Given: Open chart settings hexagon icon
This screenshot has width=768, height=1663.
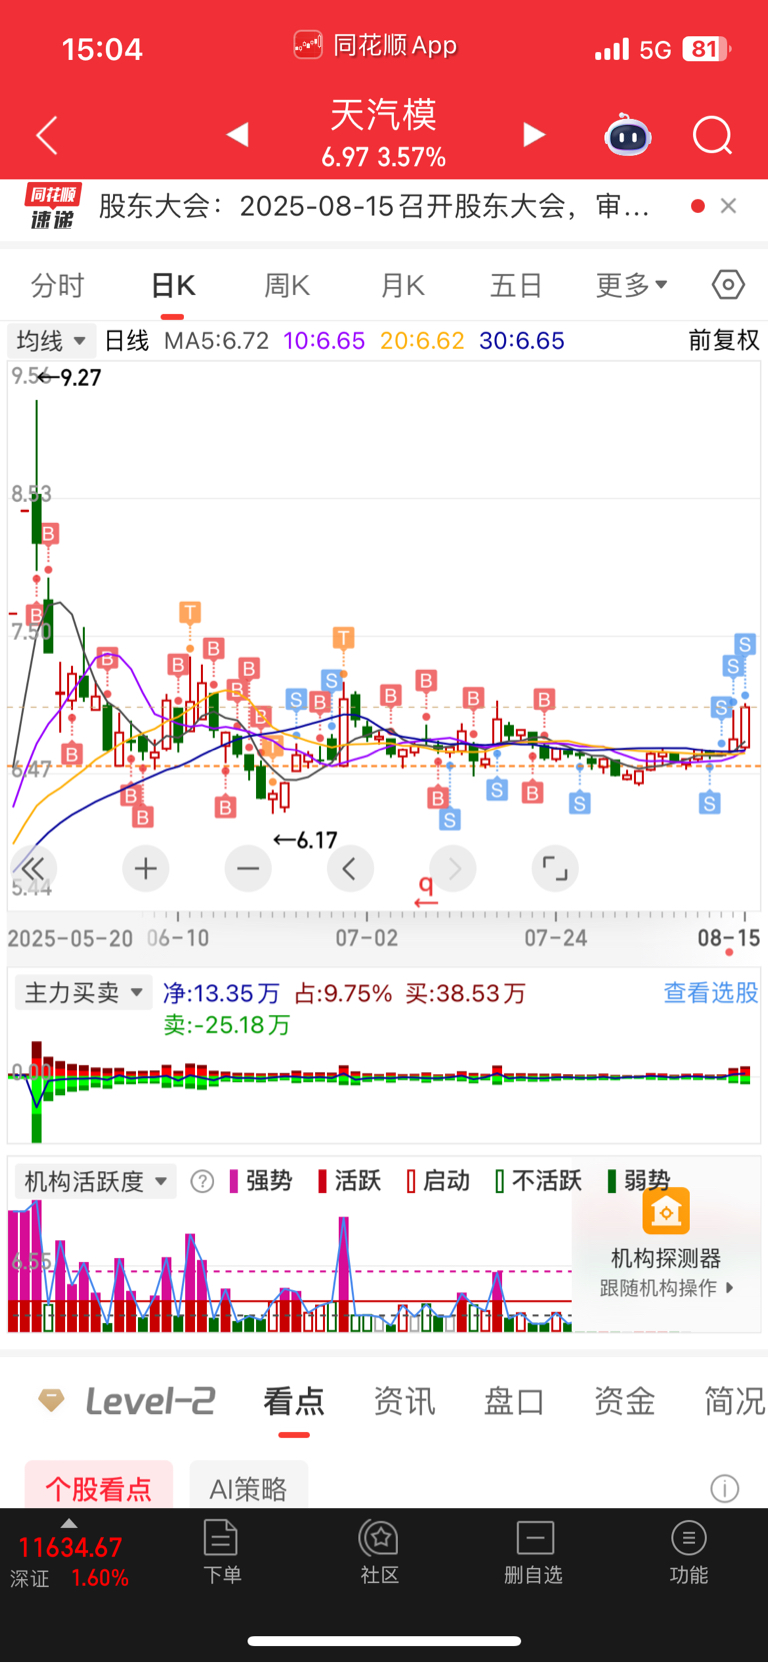Looking at the screenshot, I should (728, 285).
